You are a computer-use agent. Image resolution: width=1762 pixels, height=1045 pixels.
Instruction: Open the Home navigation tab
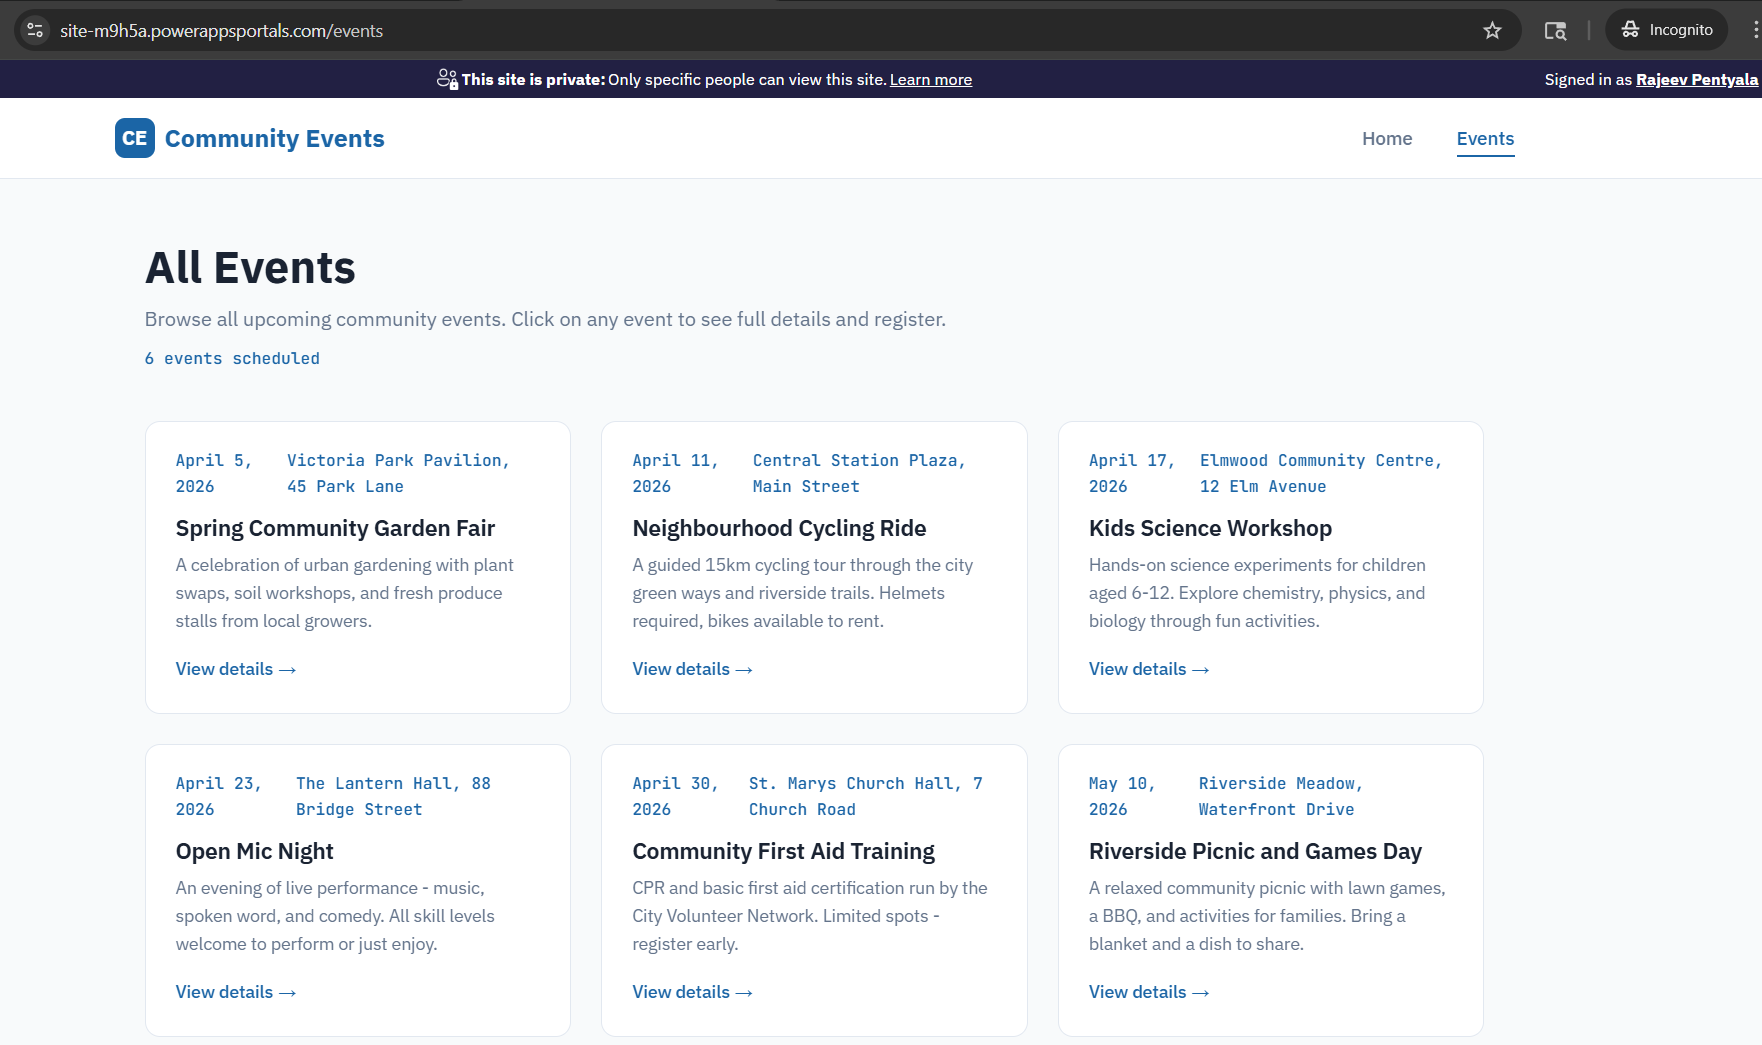[1386, 139]
